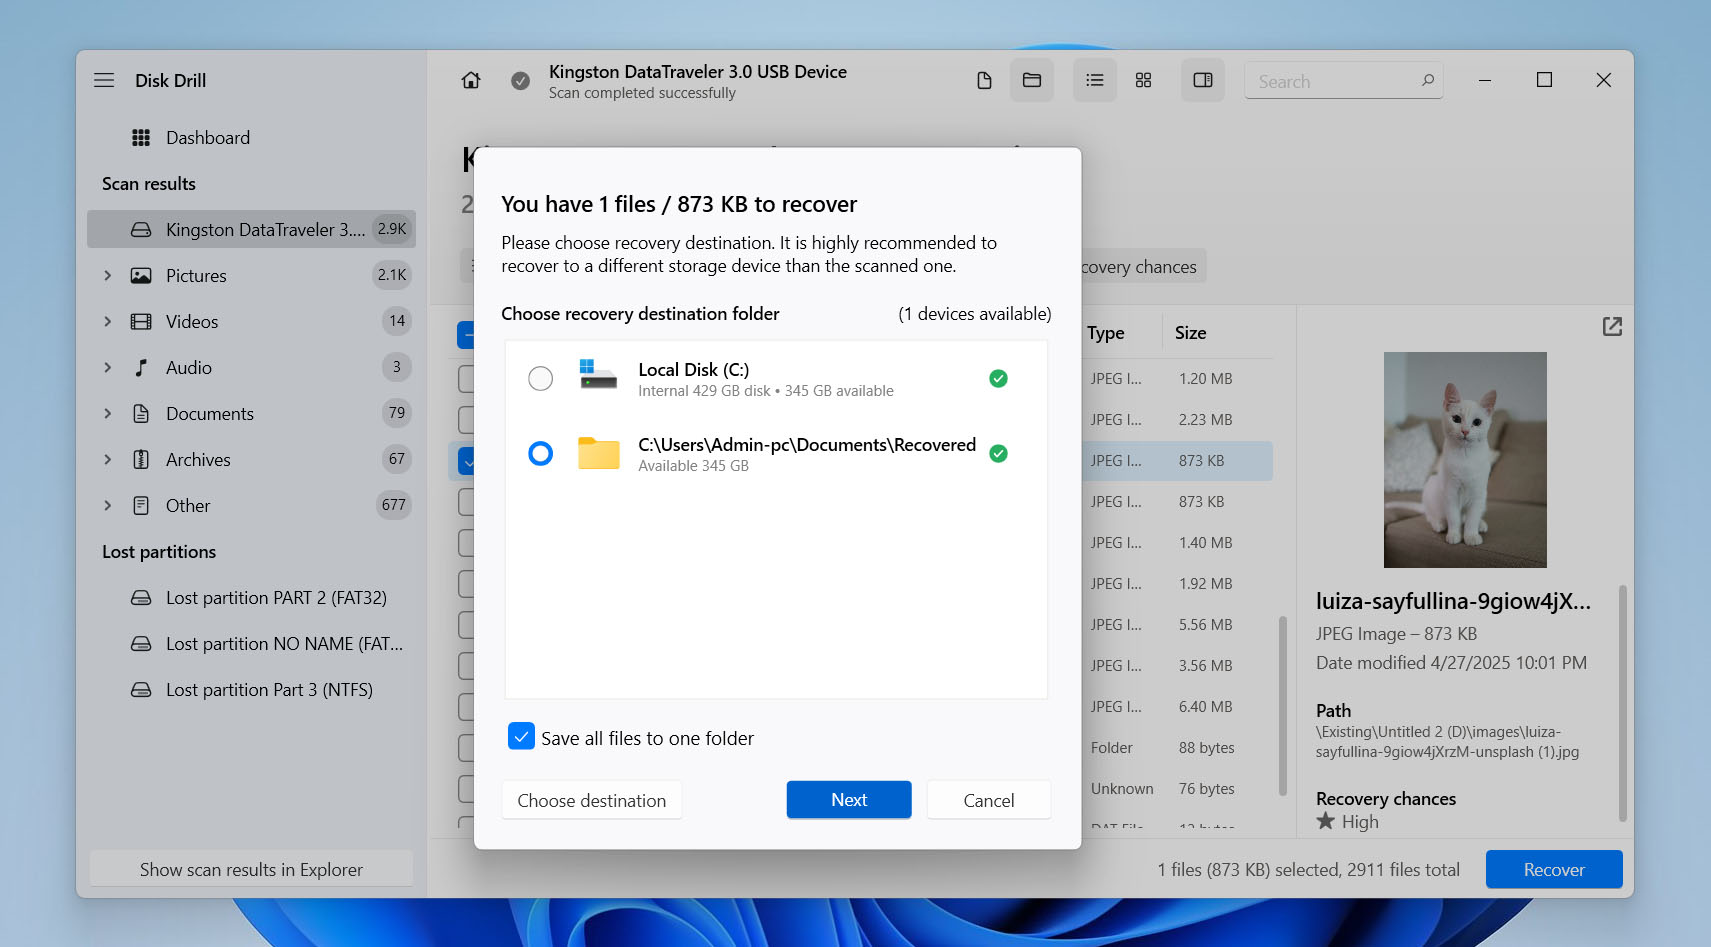Switch to folder view icon in toolbar

coord(1032,80)
